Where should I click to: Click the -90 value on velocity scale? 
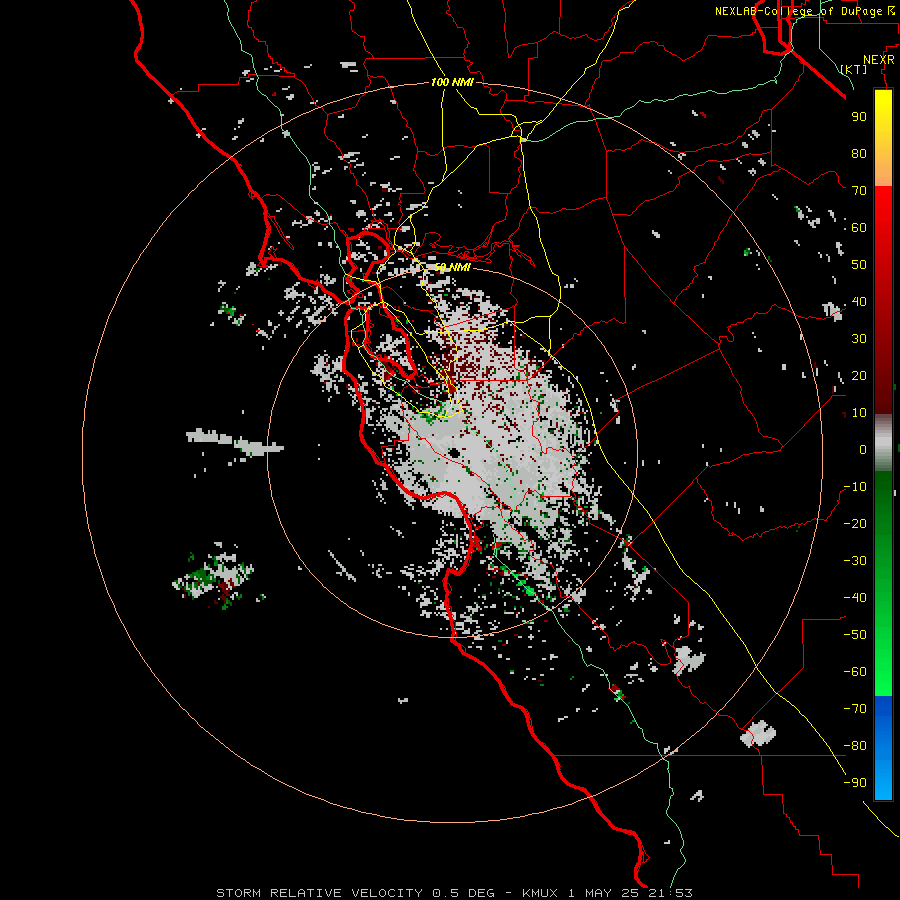coord(855,783)
